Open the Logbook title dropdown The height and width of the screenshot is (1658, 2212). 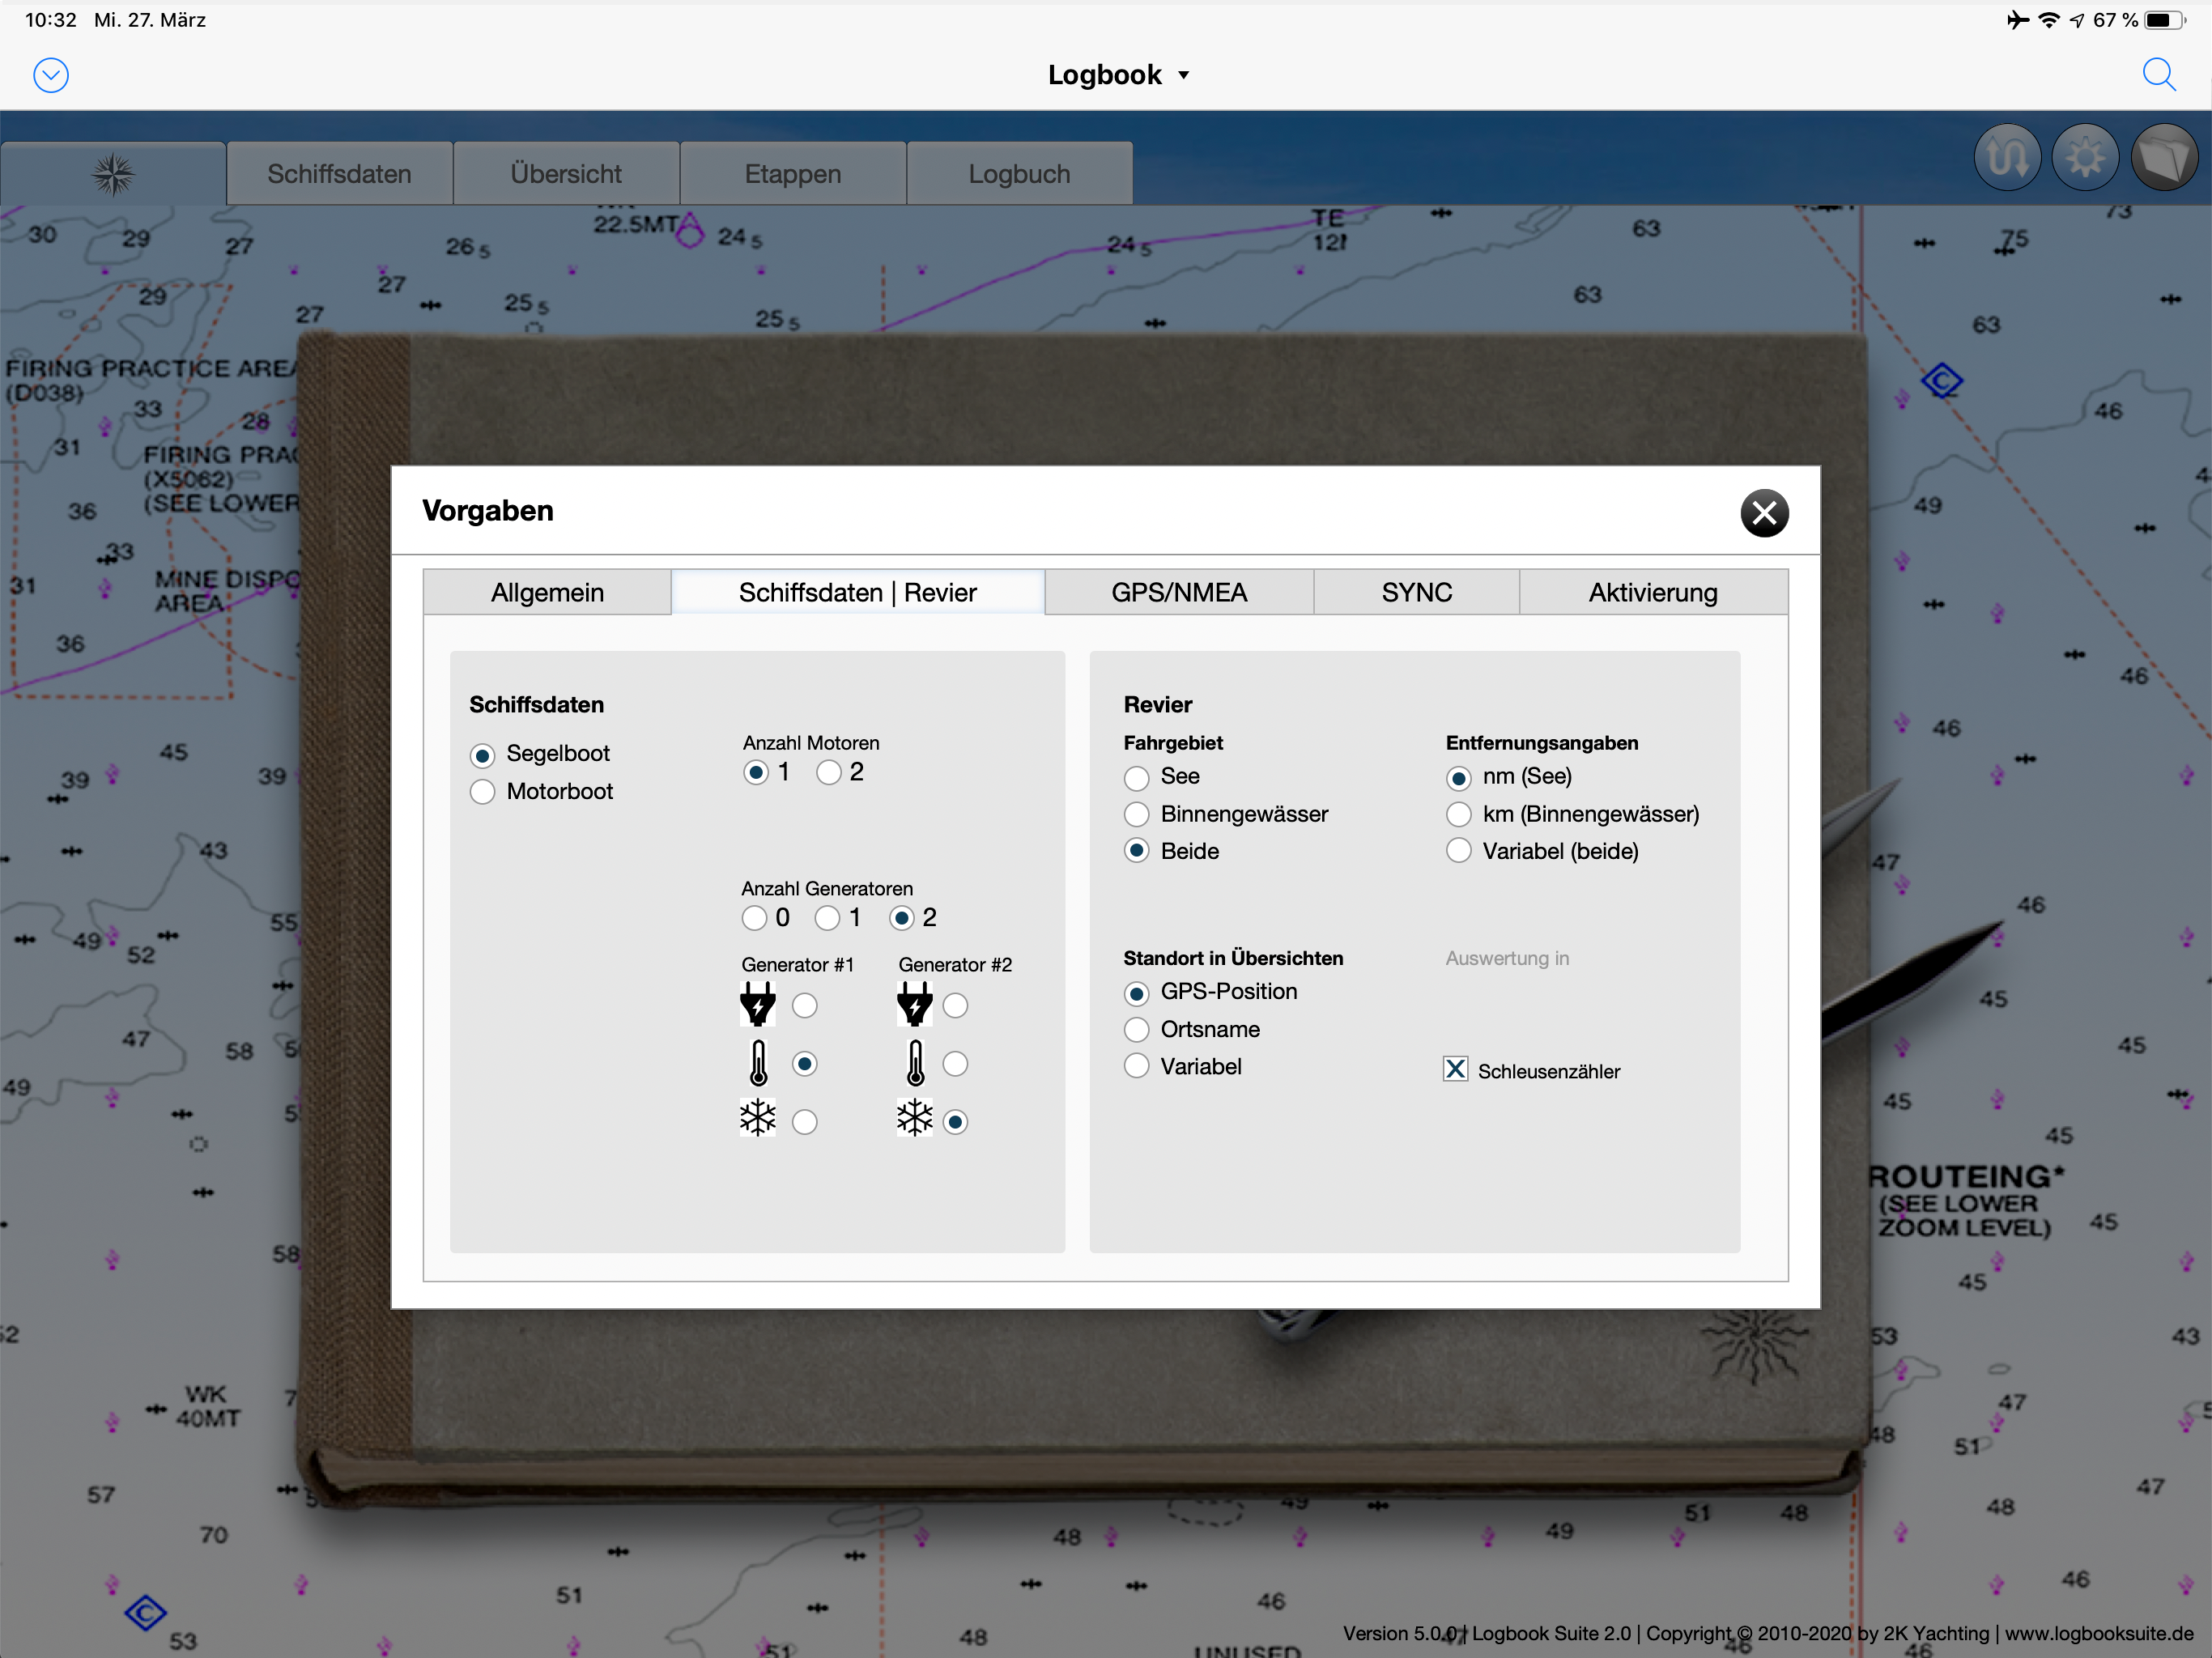pyautogui.click(x=1118, y=75)
